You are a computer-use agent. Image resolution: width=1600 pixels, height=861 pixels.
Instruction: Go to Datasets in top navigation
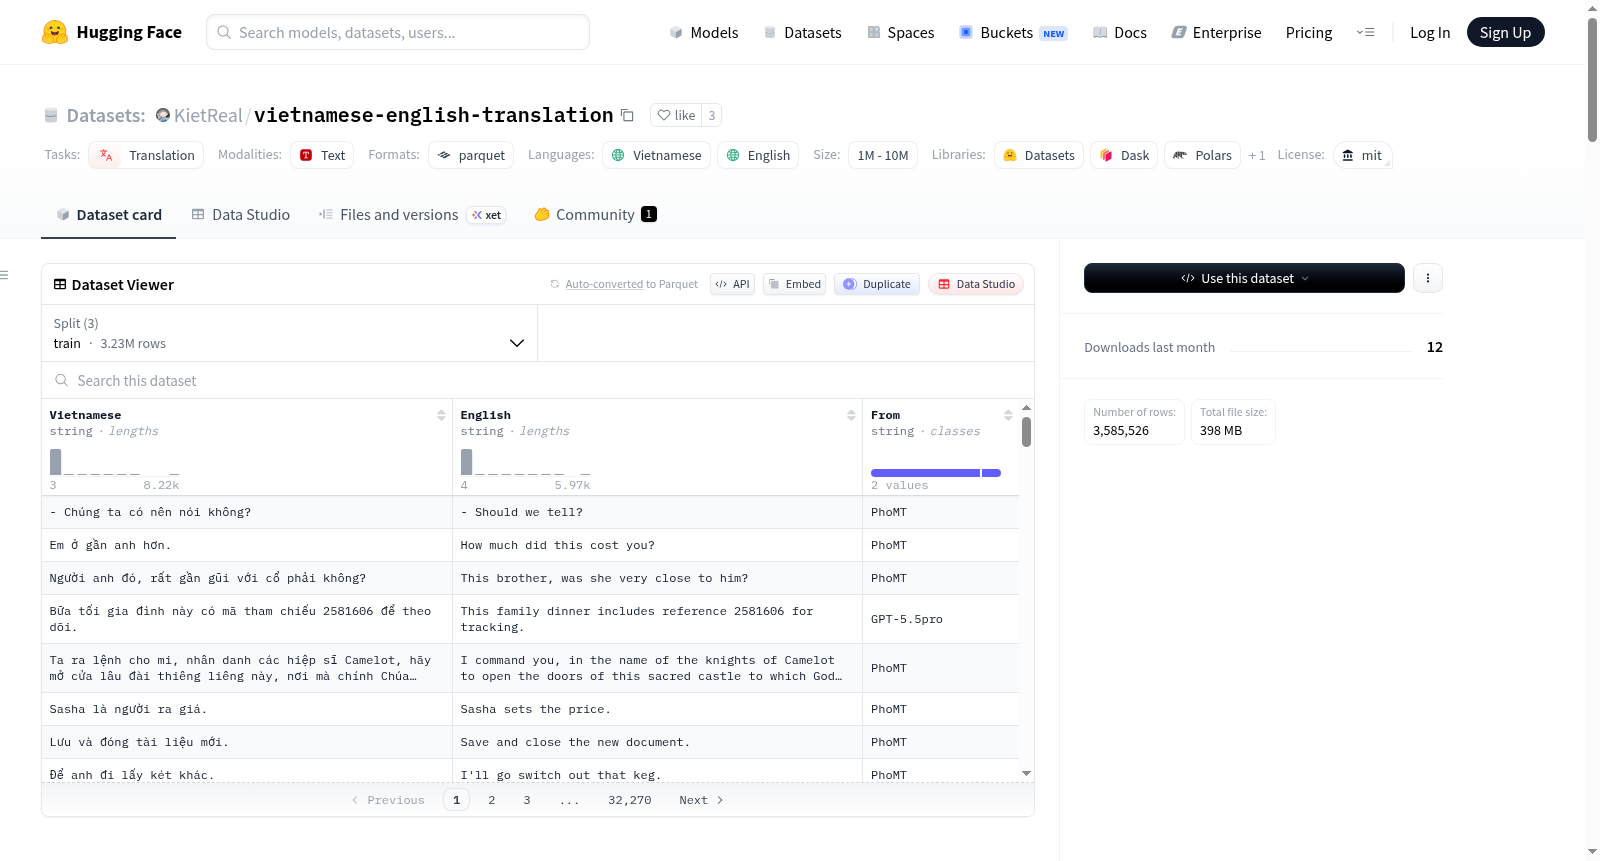[802, 32]
